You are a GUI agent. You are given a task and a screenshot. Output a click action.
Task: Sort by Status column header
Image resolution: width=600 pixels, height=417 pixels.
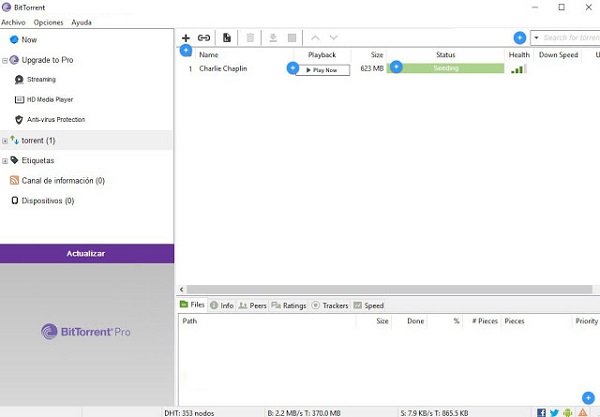click(x=446, y=55)
